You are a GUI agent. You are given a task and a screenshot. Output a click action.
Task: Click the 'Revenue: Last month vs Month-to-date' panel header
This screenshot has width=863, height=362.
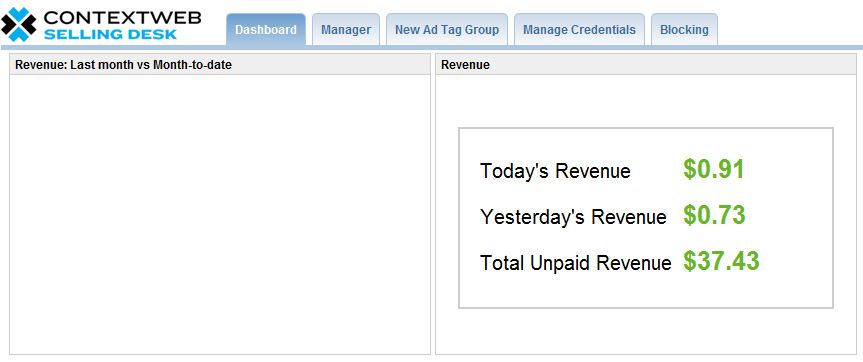tap(220, 64)
